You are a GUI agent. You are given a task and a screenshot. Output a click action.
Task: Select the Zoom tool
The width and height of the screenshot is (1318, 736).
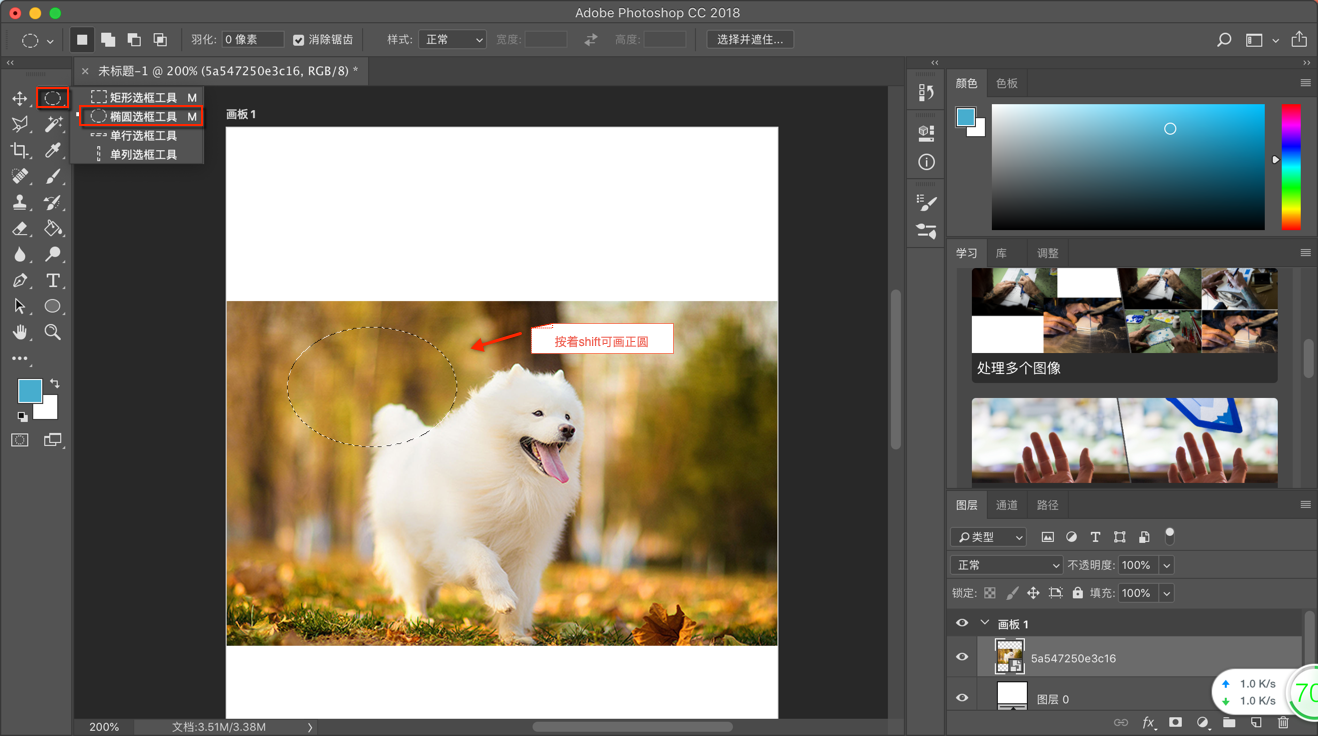click(x=53, y=333)
